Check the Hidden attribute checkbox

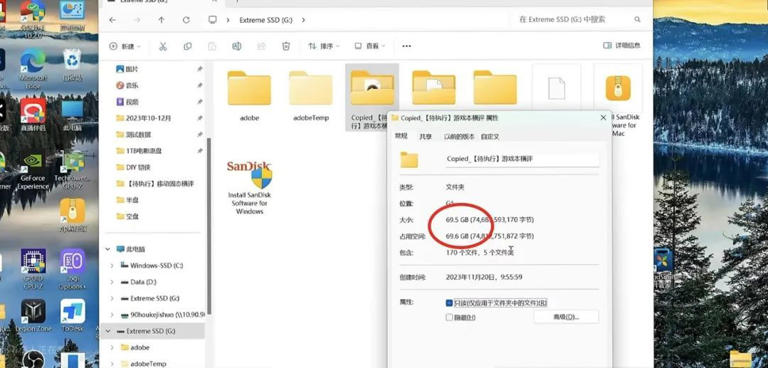point(449,318)
